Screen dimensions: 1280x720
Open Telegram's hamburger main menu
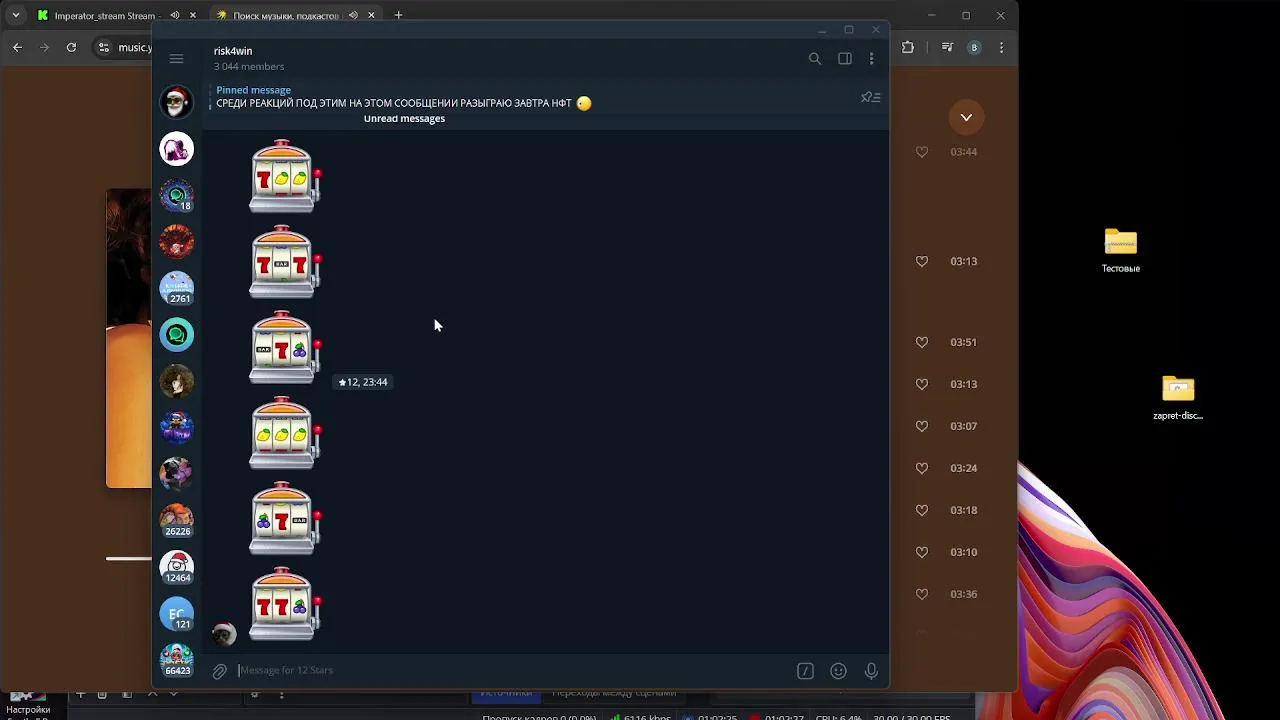click(x=176, y=59)
